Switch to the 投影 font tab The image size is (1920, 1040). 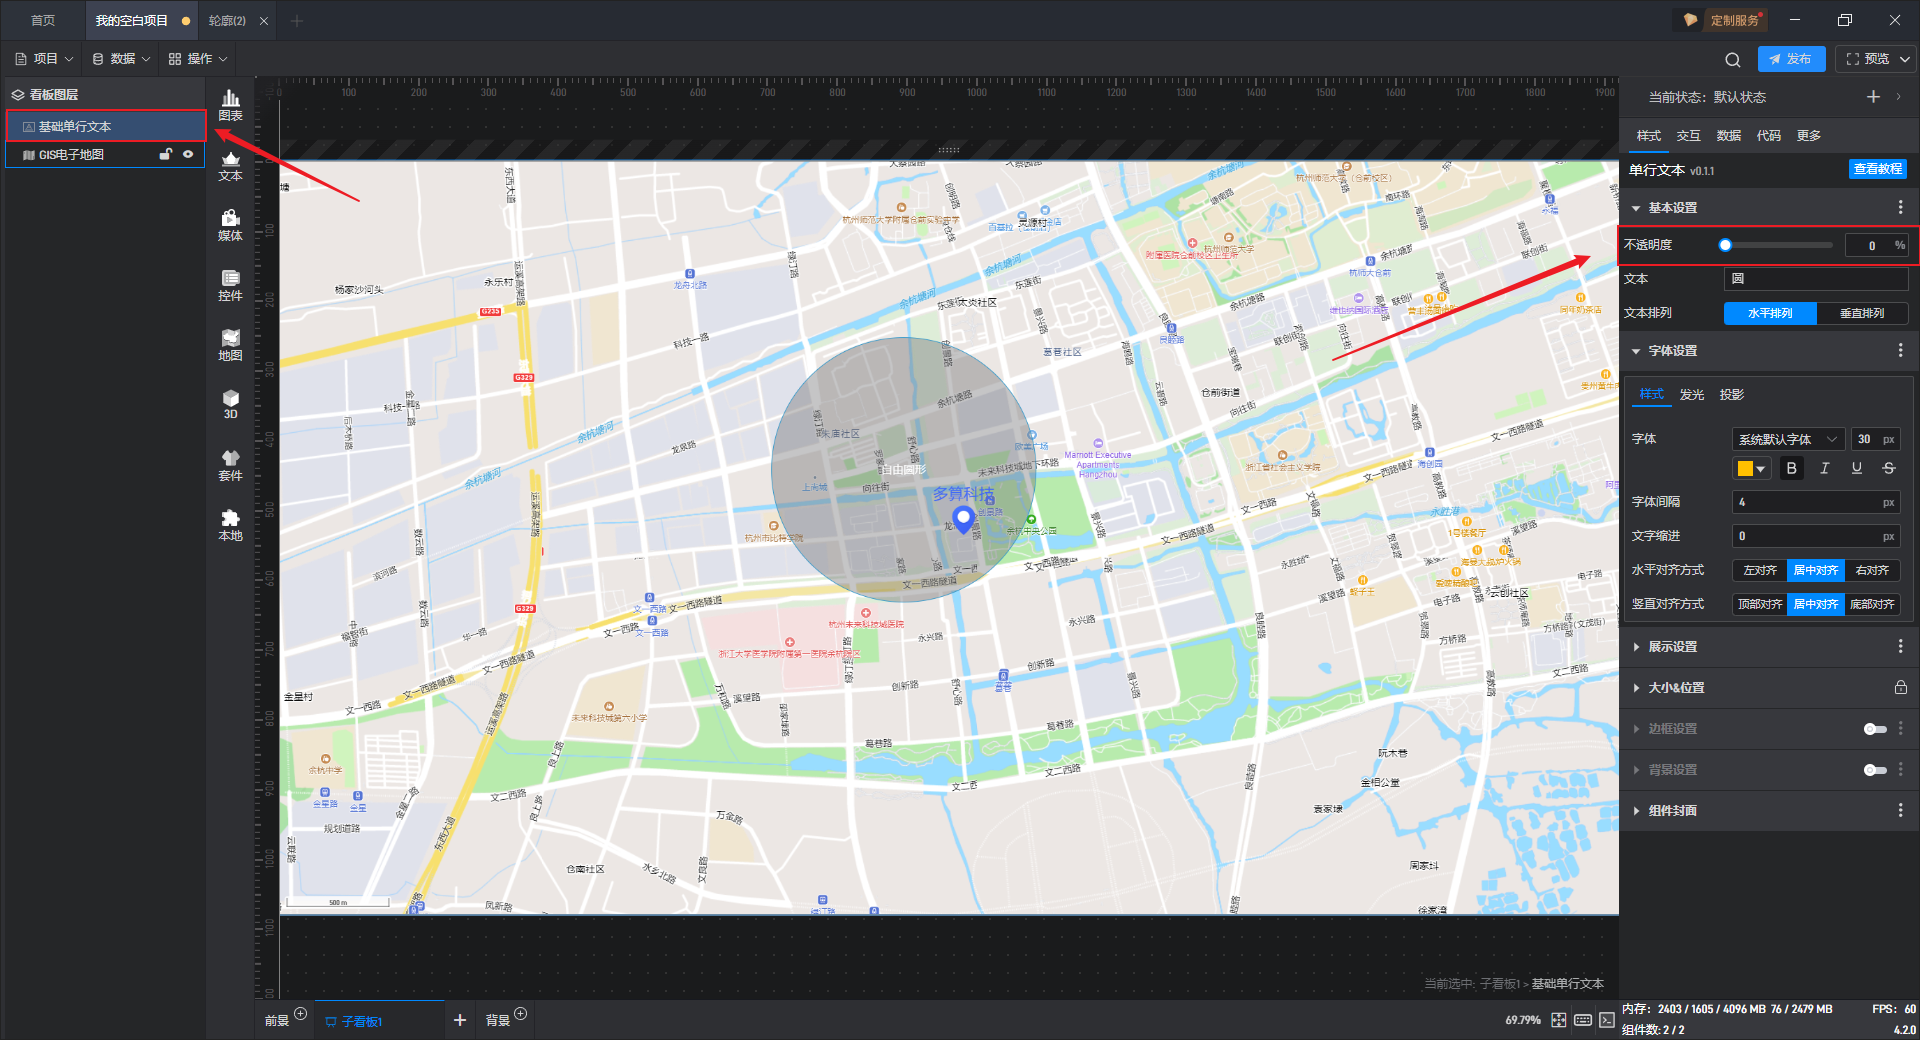coord(1732,395)
